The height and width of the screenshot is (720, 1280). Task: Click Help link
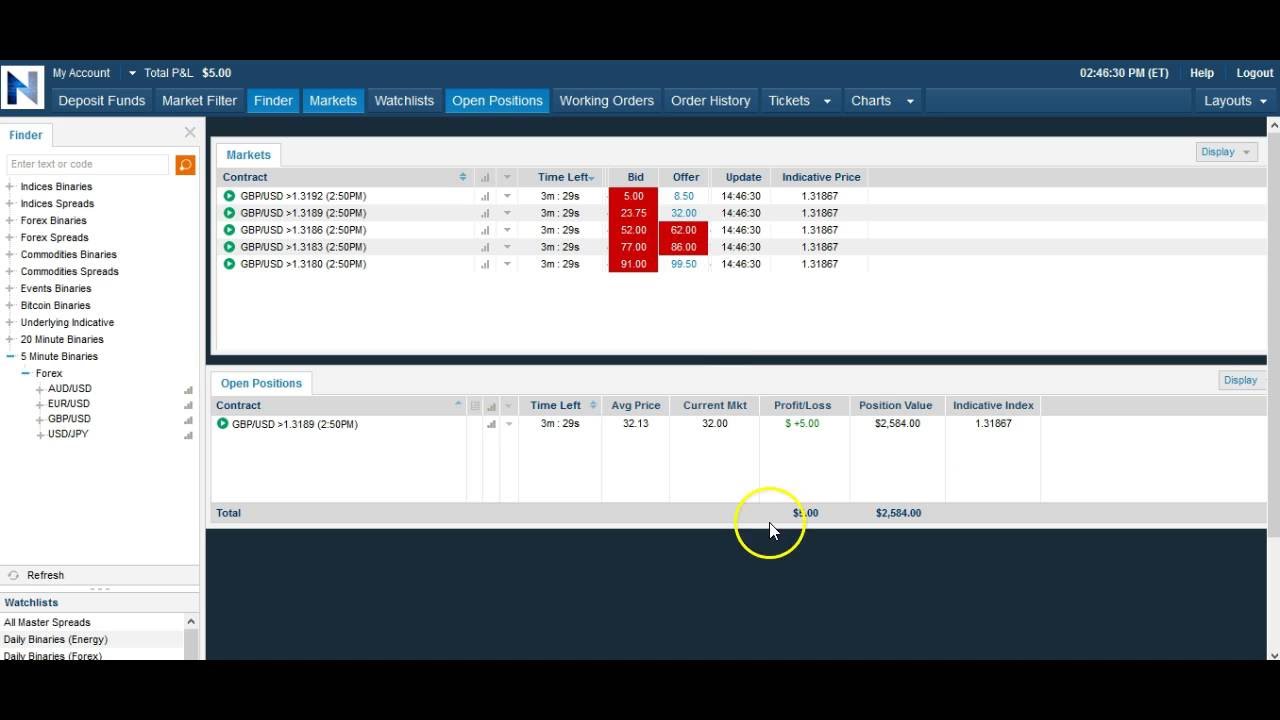[1202, 73]
